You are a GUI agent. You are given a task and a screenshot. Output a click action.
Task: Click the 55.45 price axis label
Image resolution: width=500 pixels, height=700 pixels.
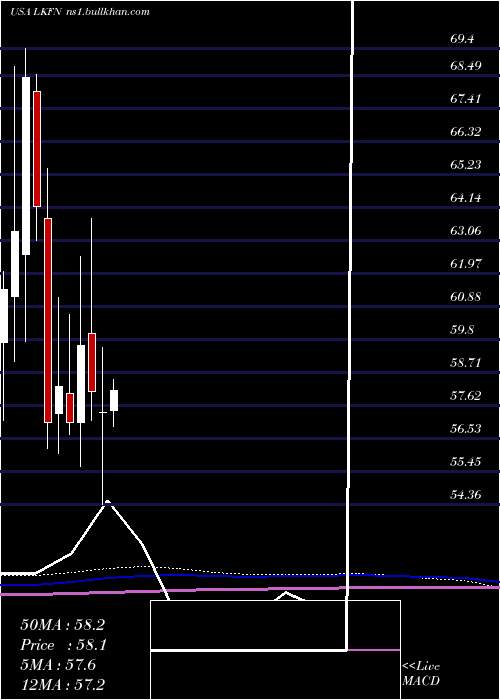[466, 462]
